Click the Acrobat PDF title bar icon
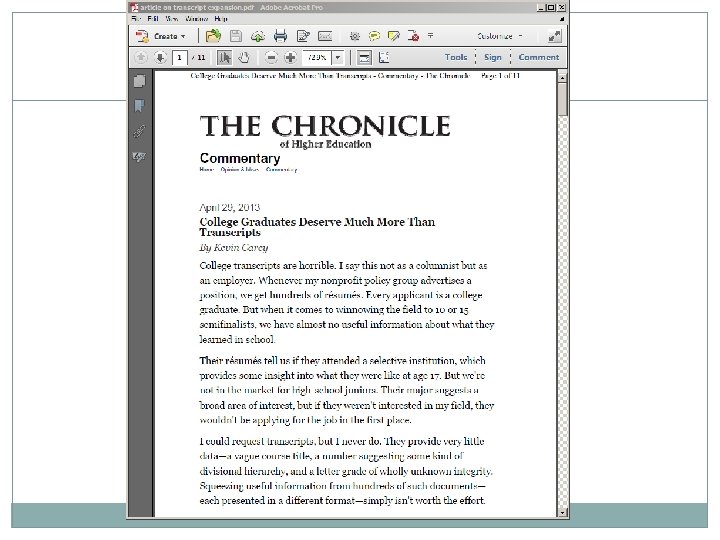Screen dimensions: 720x540 [x=134, y=7]
